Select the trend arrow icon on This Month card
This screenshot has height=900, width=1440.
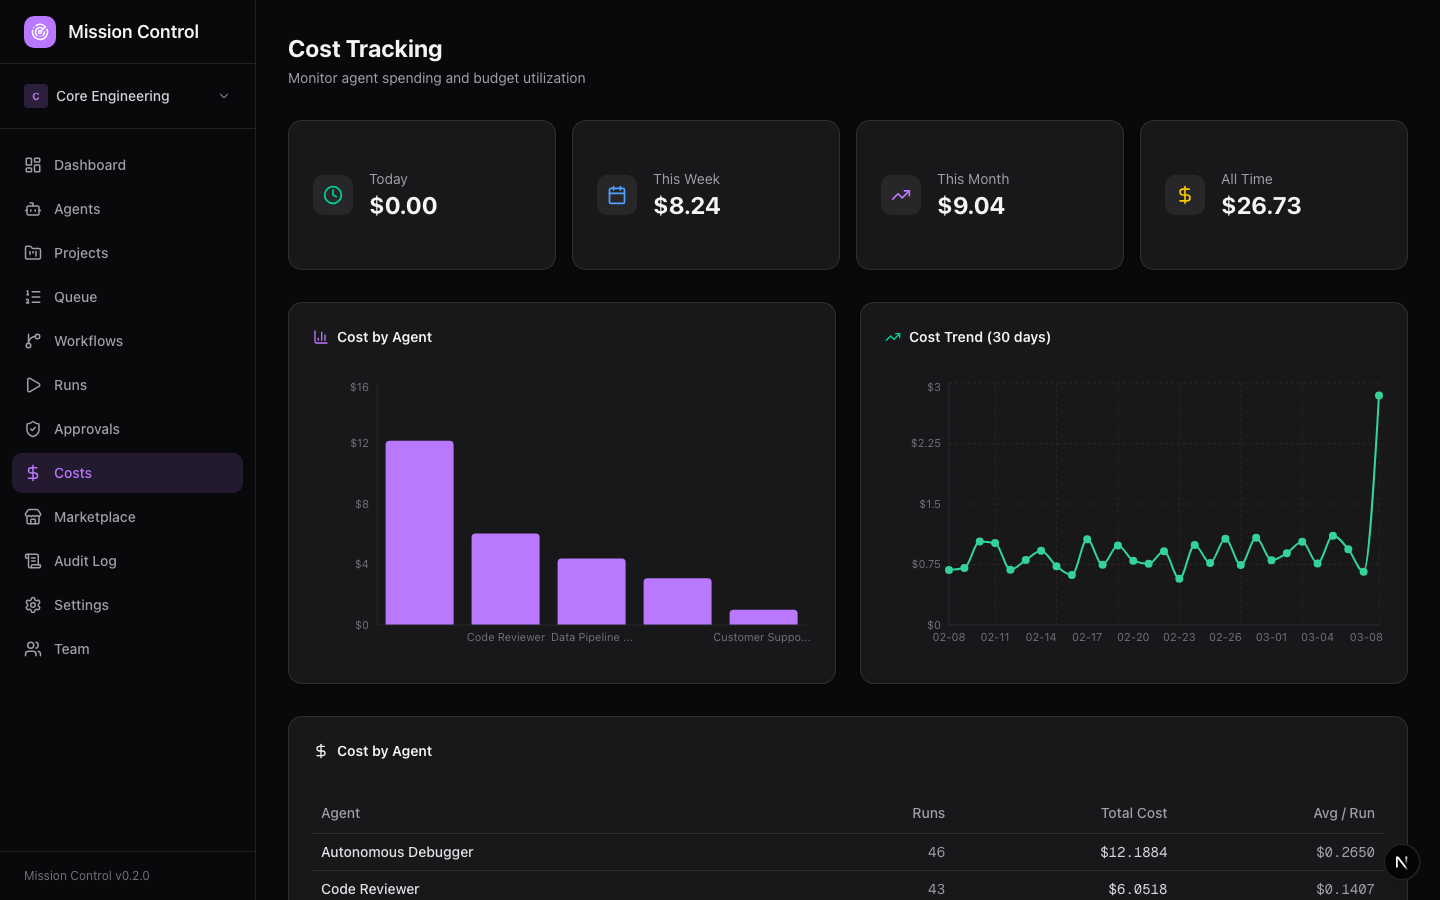901,195
